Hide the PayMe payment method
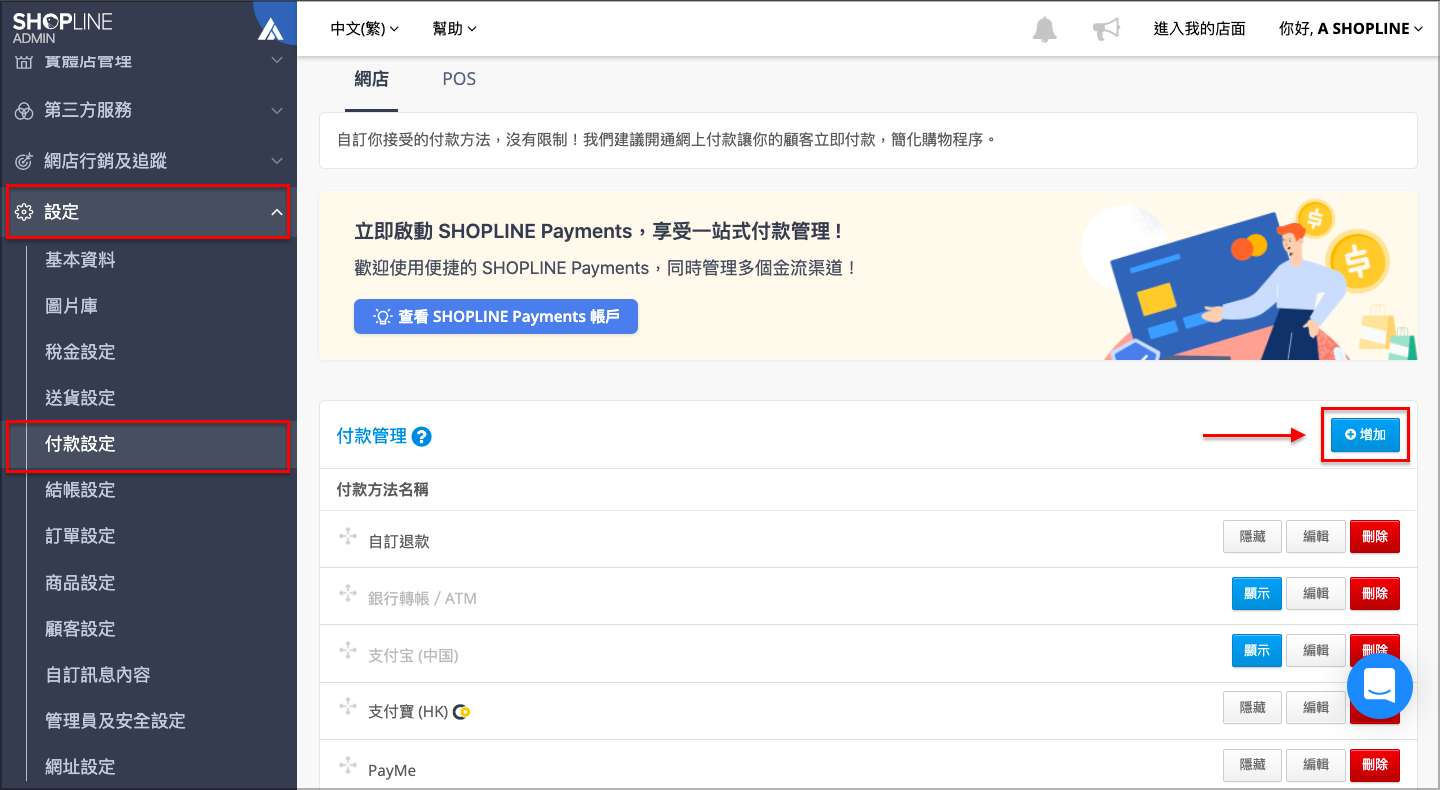The width and height of the screenshot is (1440, 790). pyautogui.click(x=1252, y=765)
